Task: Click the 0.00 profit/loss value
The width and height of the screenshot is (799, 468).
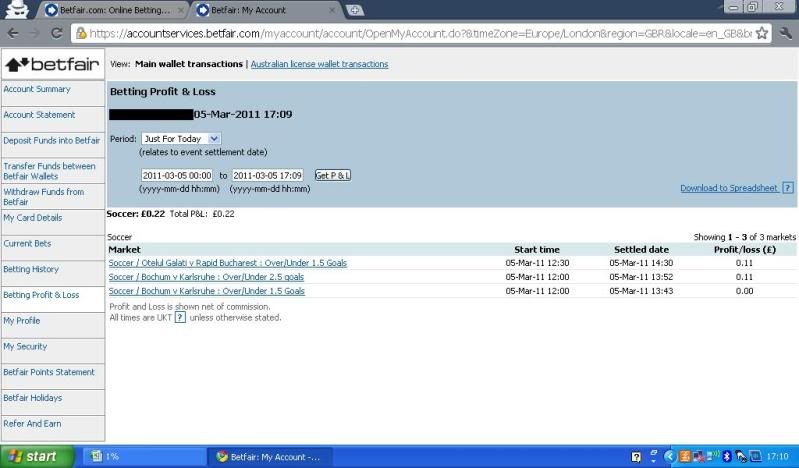Action: point(744,291)
